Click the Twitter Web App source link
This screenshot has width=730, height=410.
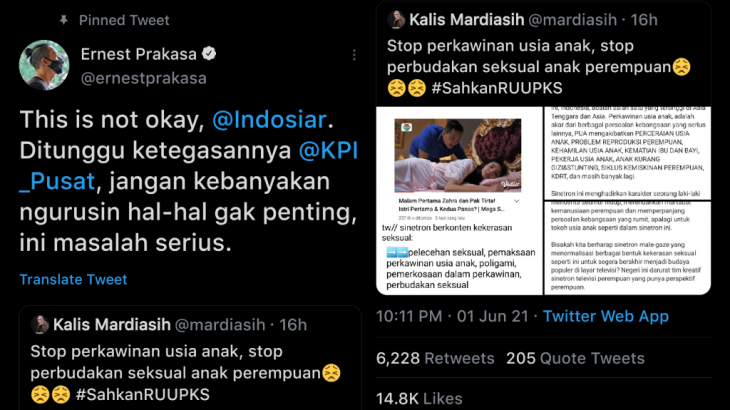(606, 316)
